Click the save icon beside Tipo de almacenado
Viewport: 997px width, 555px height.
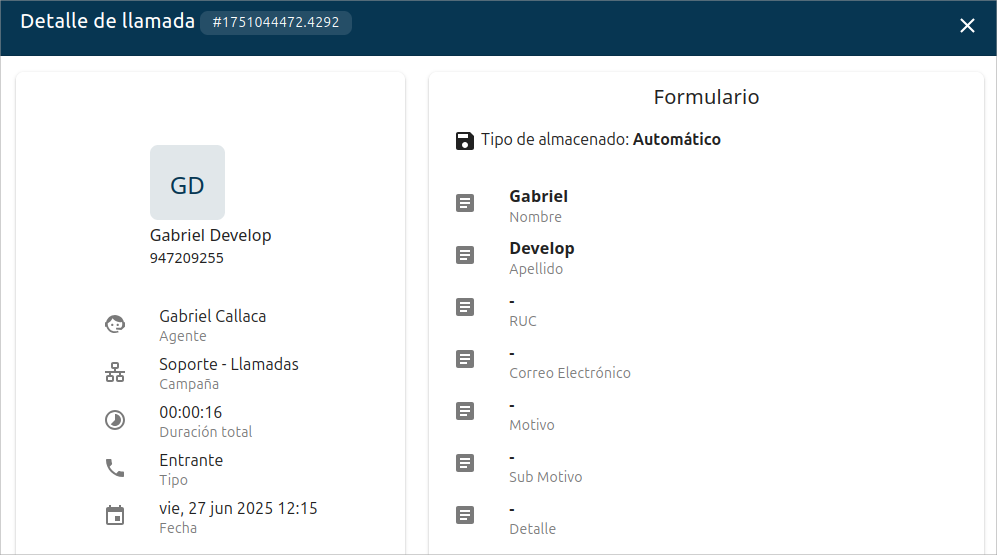tap(465, 140)
